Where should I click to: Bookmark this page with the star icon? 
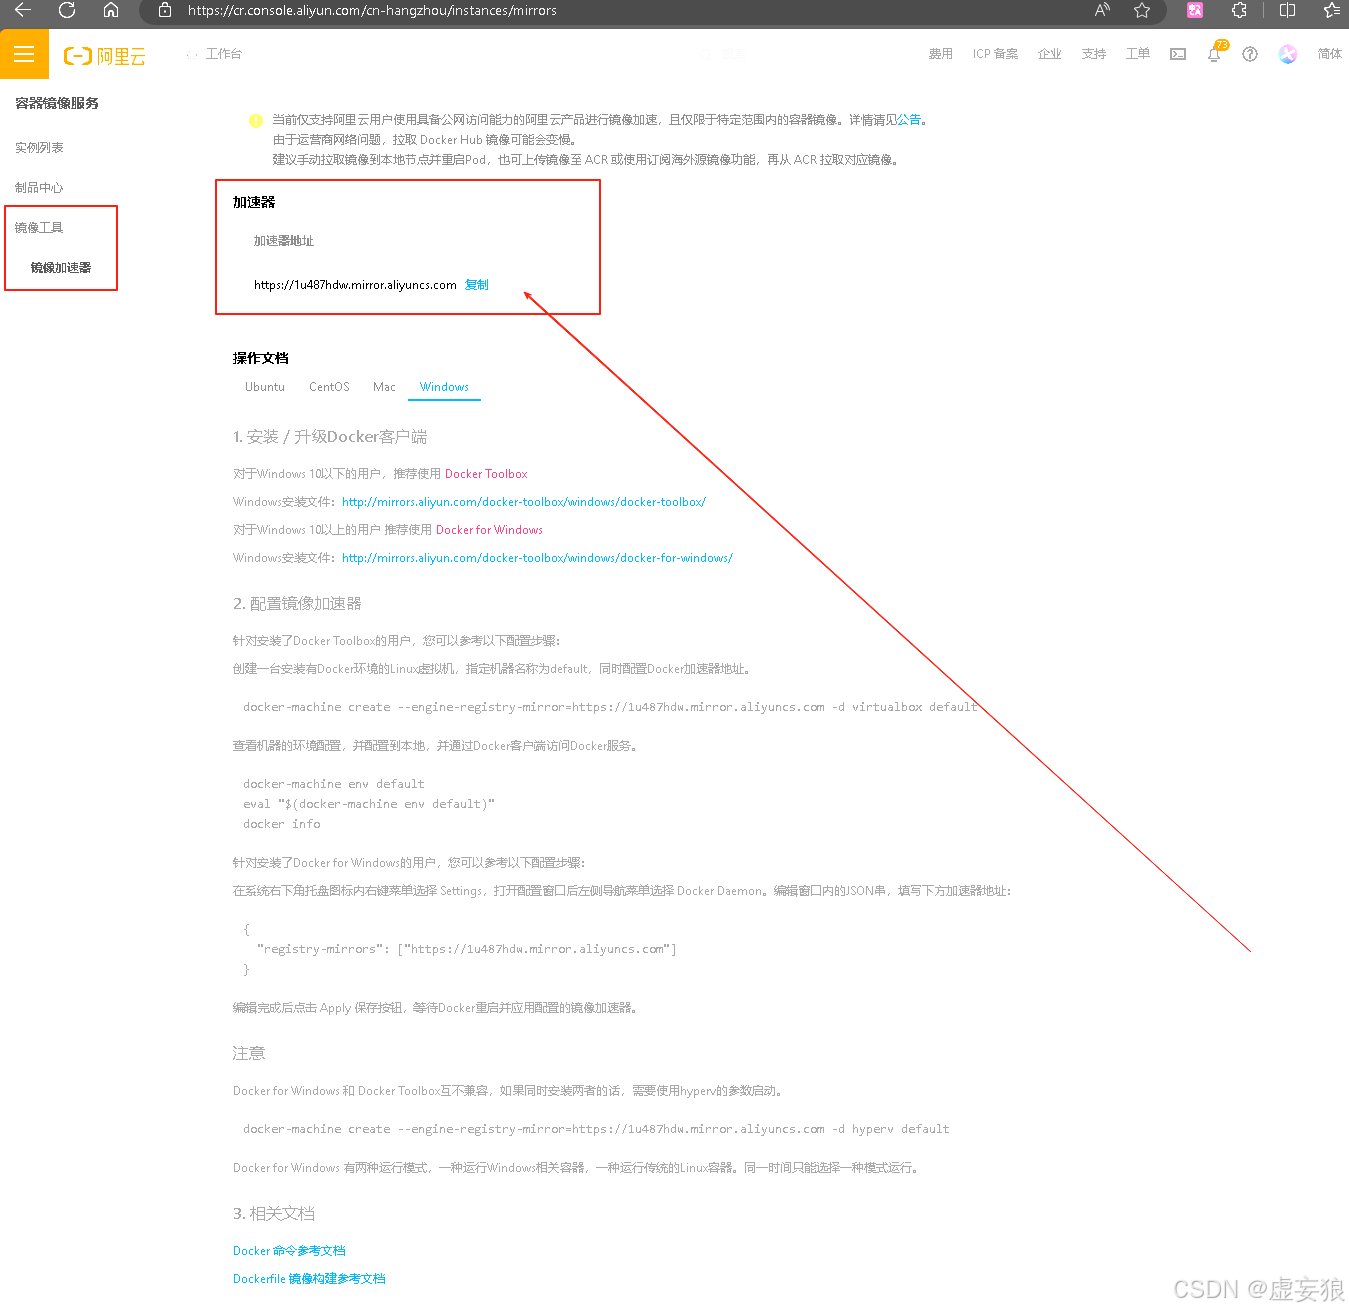tap(1142, 10)
